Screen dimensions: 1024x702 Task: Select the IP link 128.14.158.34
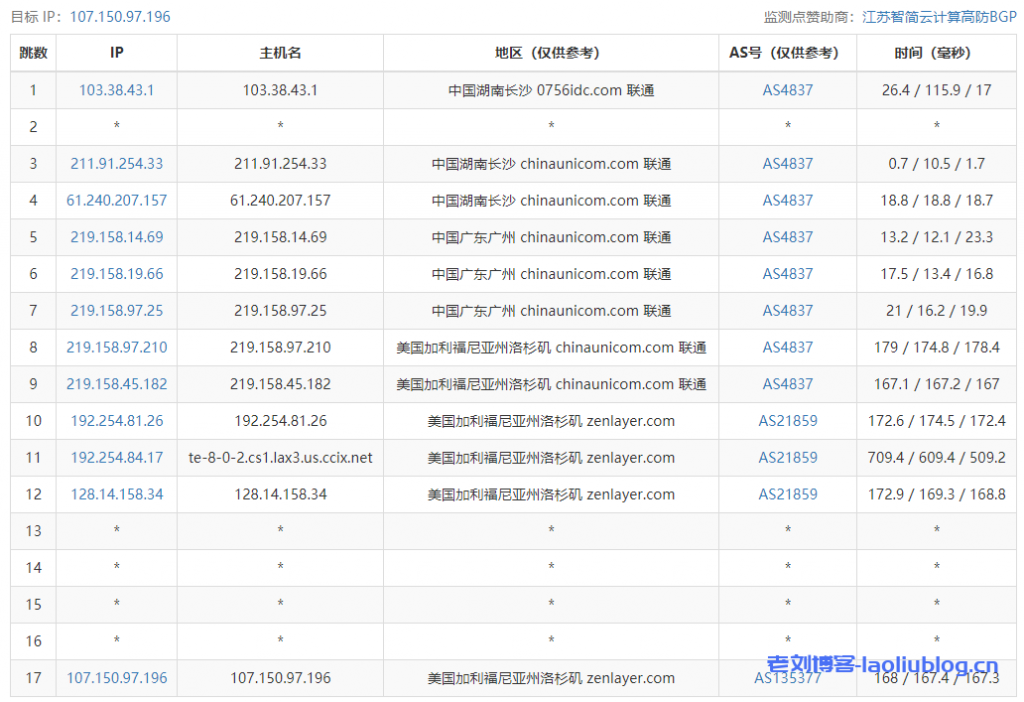116,495
